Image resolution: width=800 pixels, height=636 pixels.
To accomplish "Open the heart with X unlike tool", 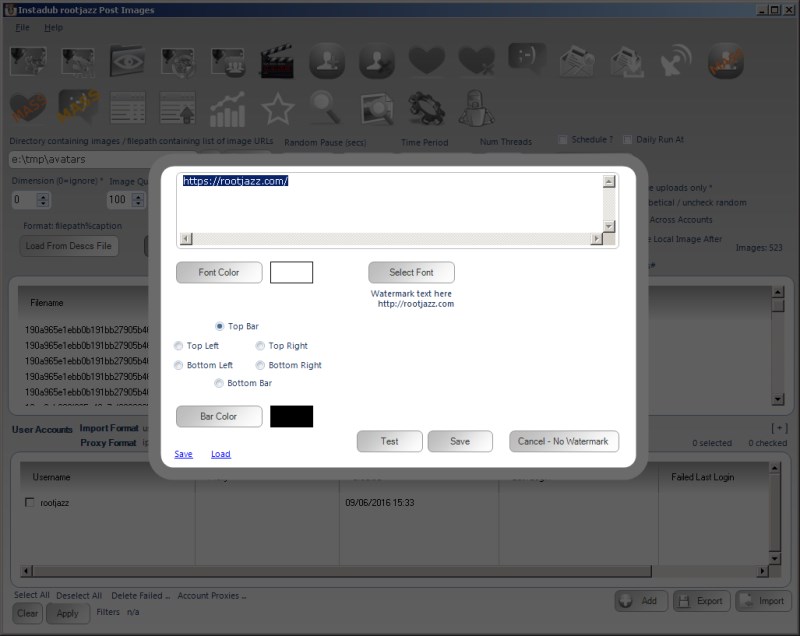I will click(477, 61).
